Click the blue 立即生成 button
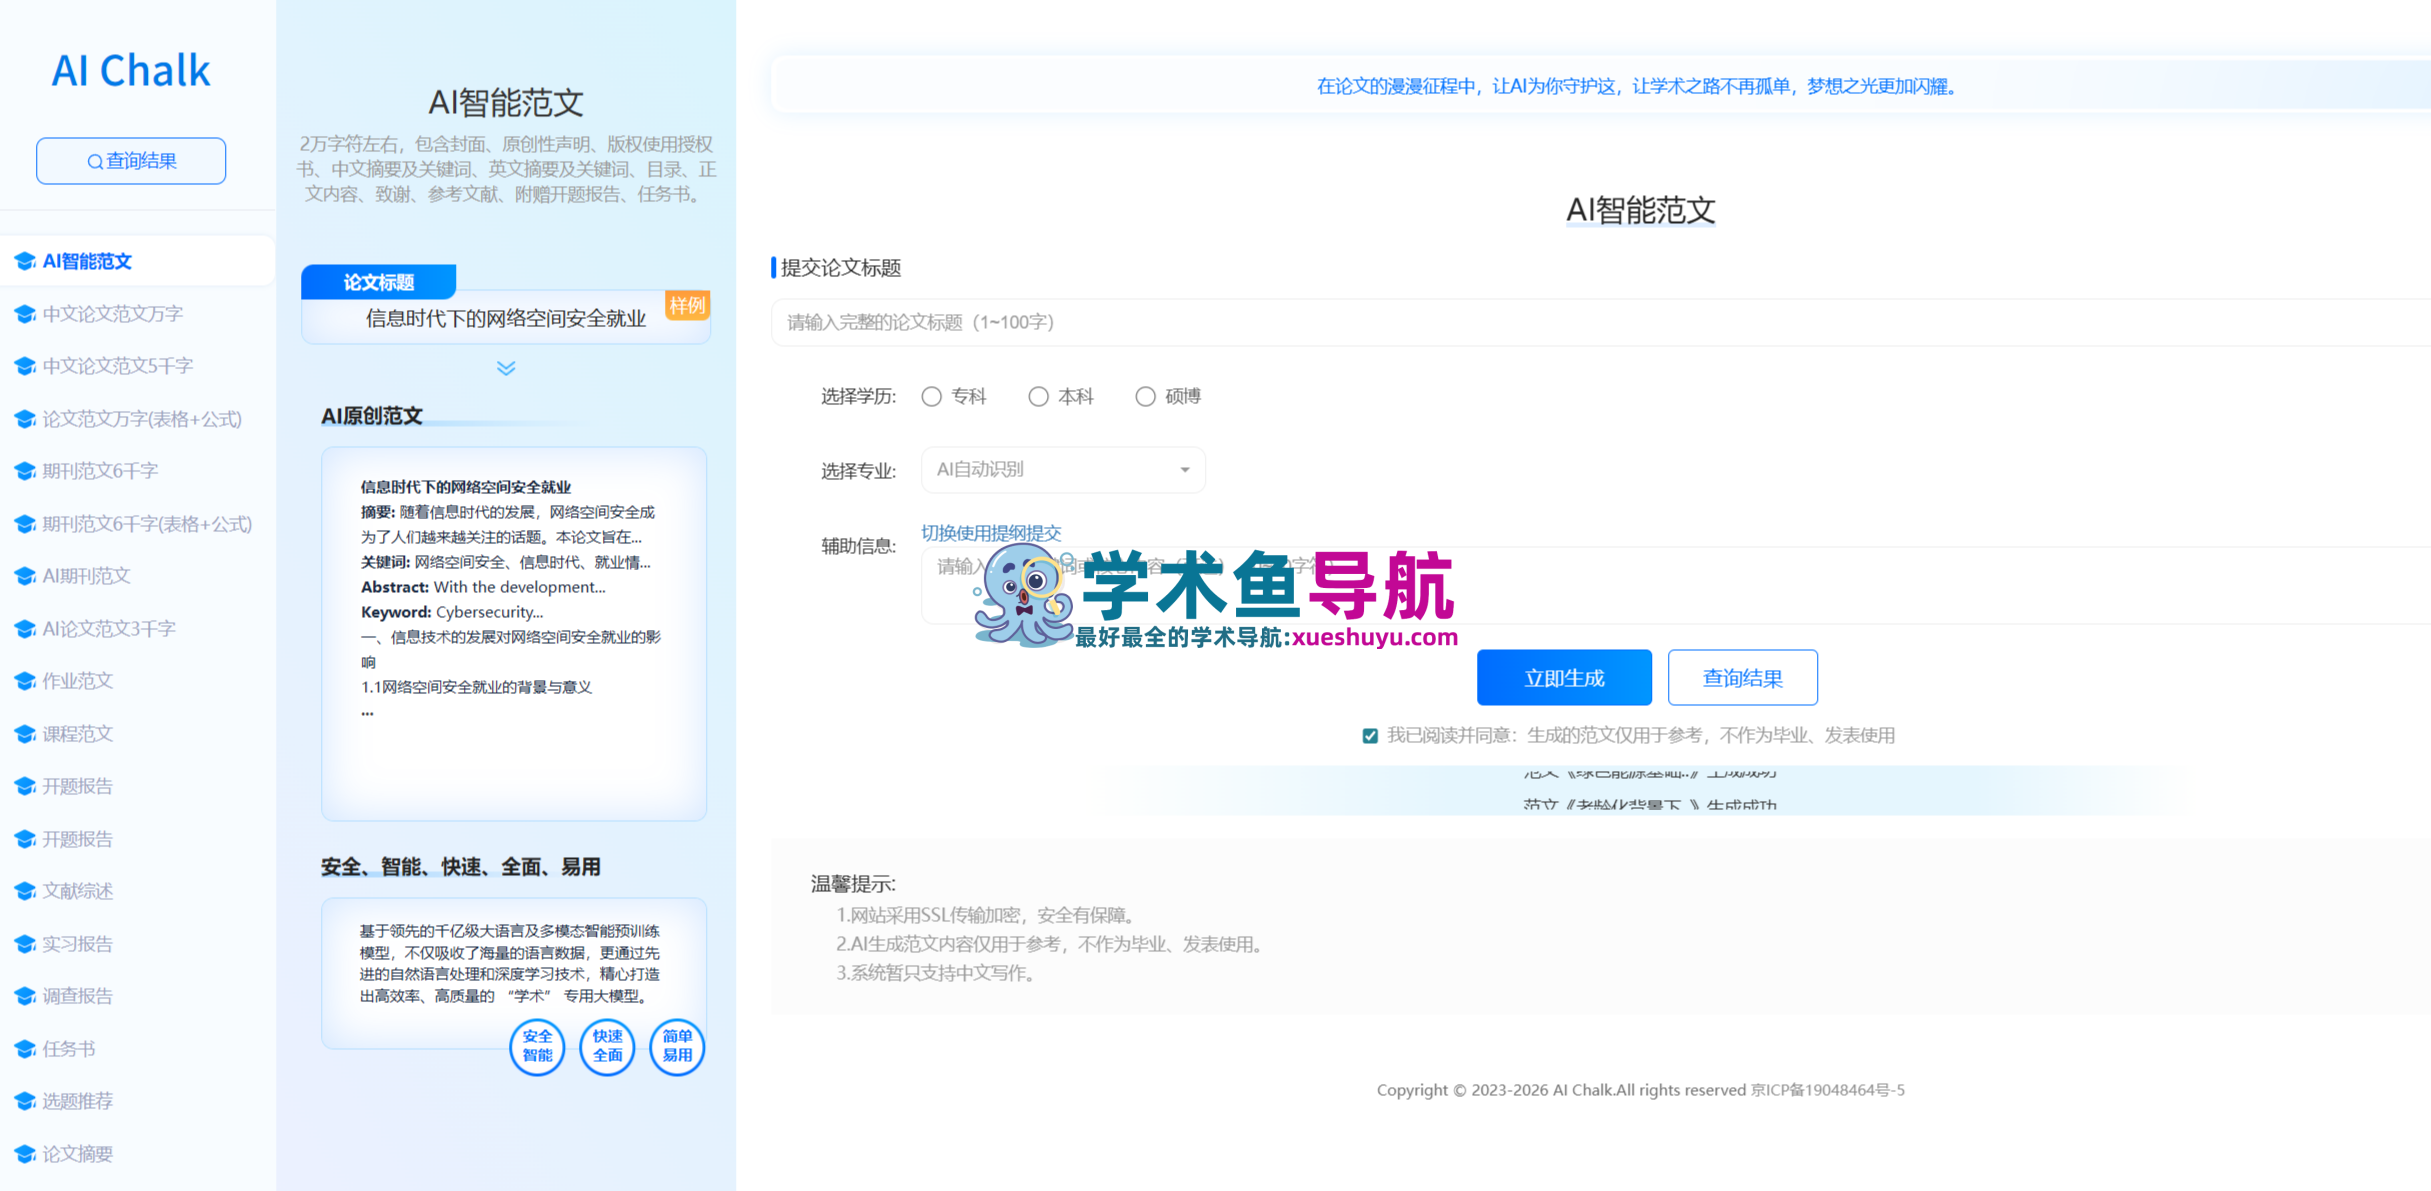The width and height of the screenshot is (2431, 1191). tap(1564, 678)
